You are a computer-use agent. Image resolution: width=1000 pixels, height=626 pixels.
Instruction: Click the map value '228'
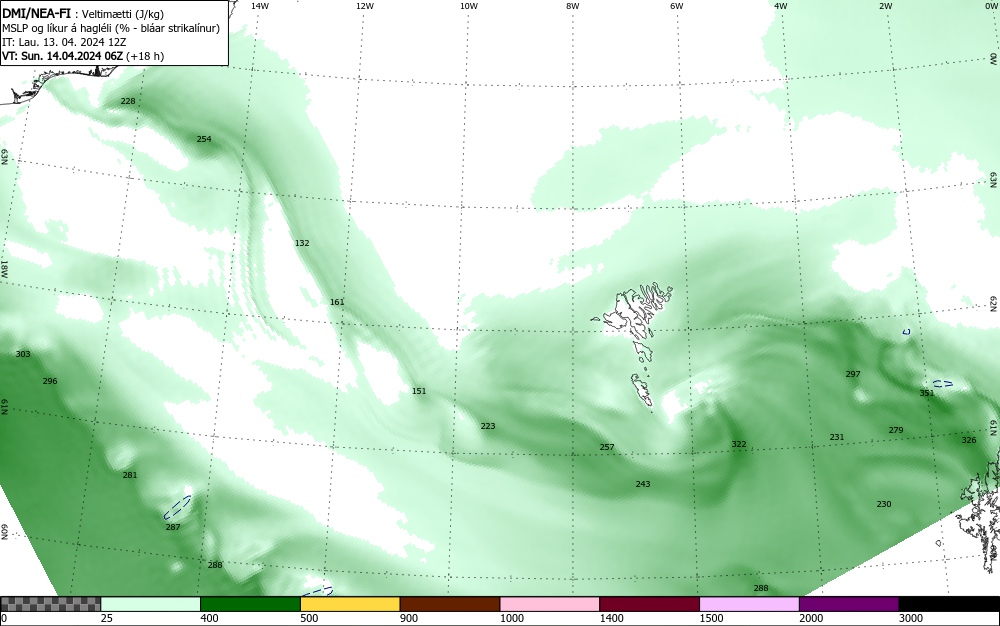point(128,101)
